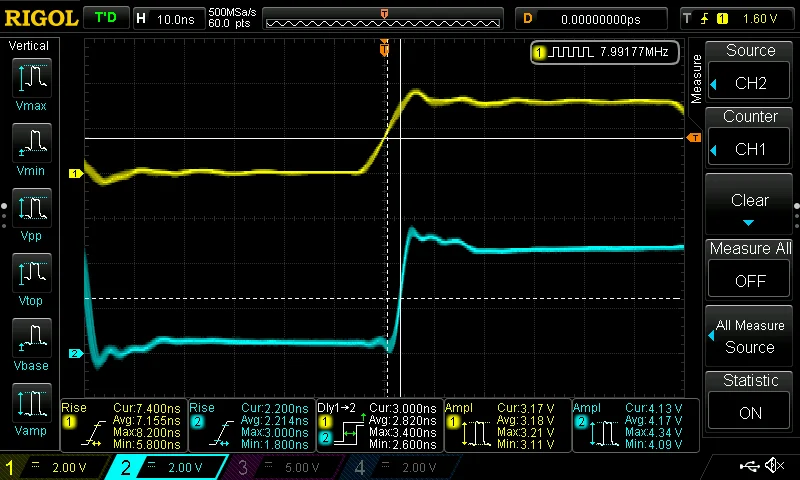Open the CH2 measurement Source selector
The height and width of the screenshot is (480, 800).
tap(749, 83)
